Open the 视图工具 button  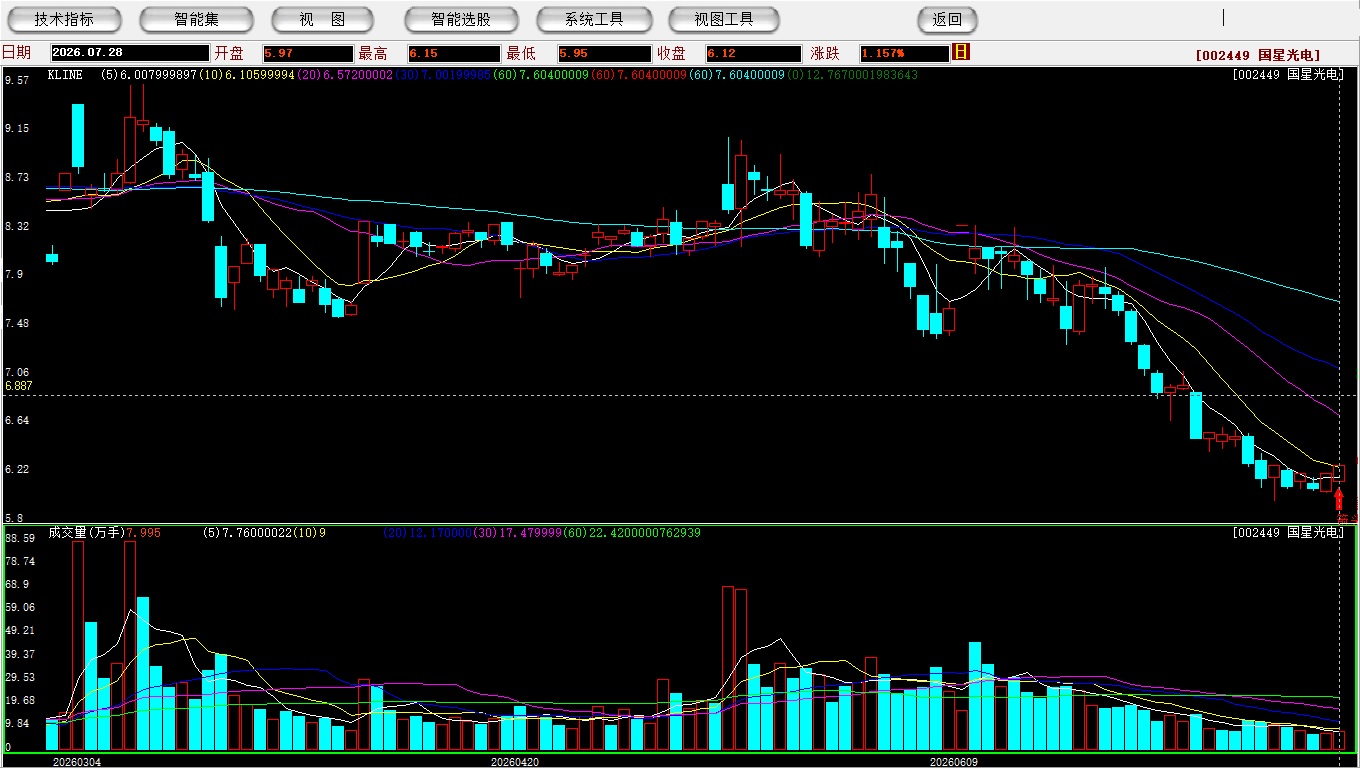tap(725, 19)
